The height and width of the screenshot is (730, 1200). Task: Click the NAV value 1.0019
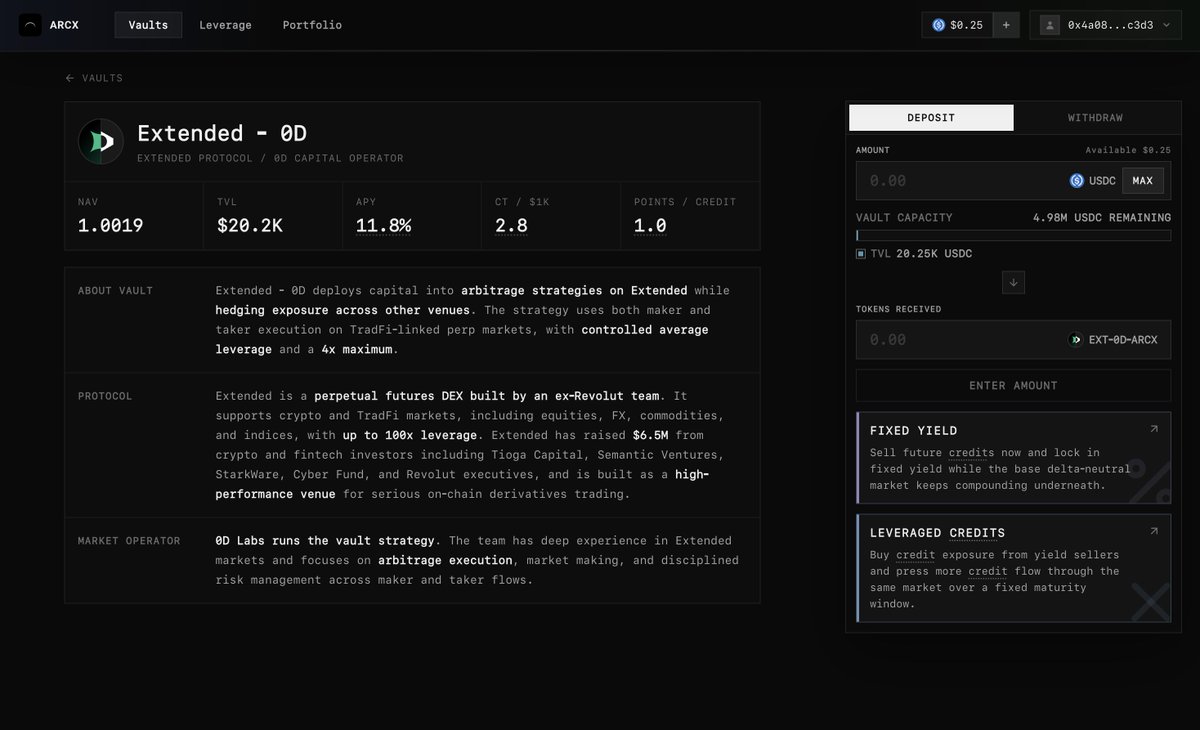(x=110, y=226)
